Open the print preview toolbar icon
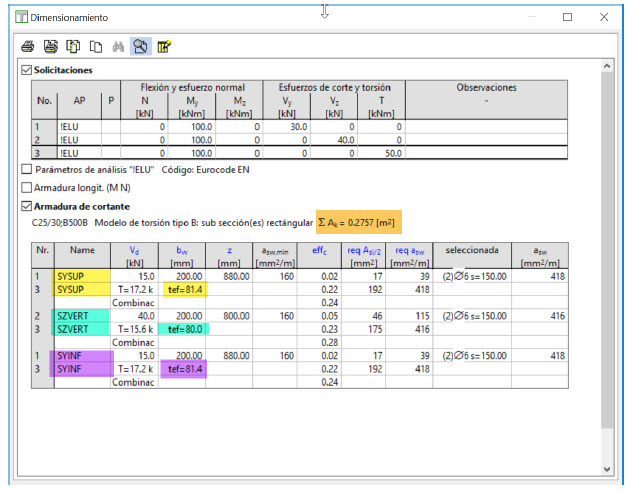Image resolution: width=629 pixels, height=494 pixels. coord(50,46)
